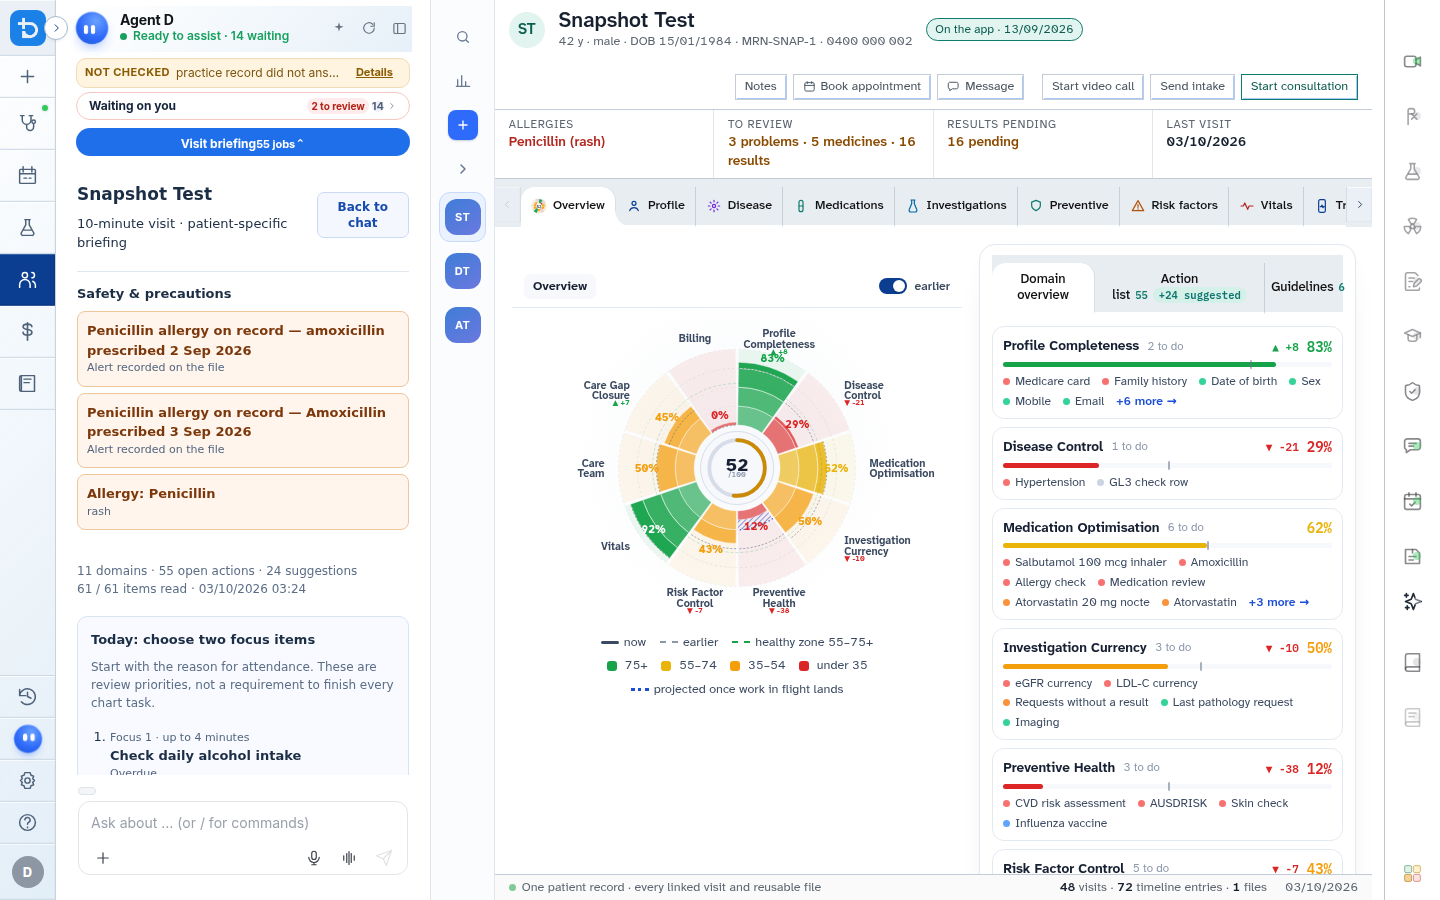Click the history clock icon in sidebar
Image resolution: width=1440 pixels, height=900 pixels.
point(28,696)
